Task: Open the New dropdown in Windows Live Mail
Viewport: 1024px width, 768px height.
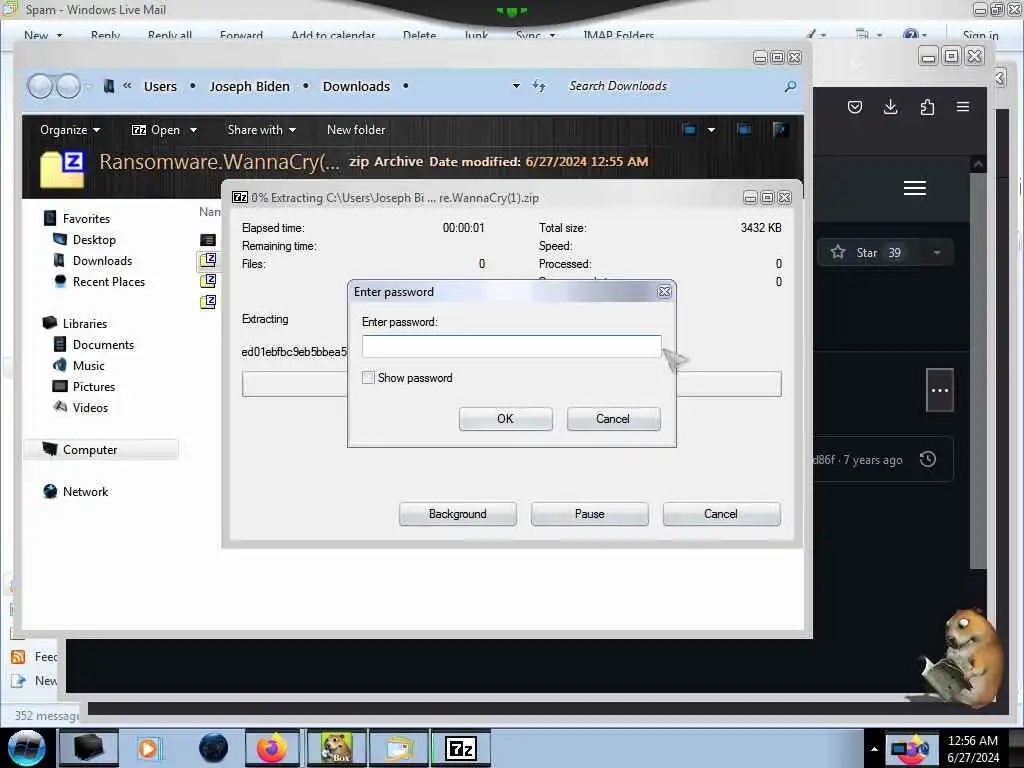Action: [43, 35]
